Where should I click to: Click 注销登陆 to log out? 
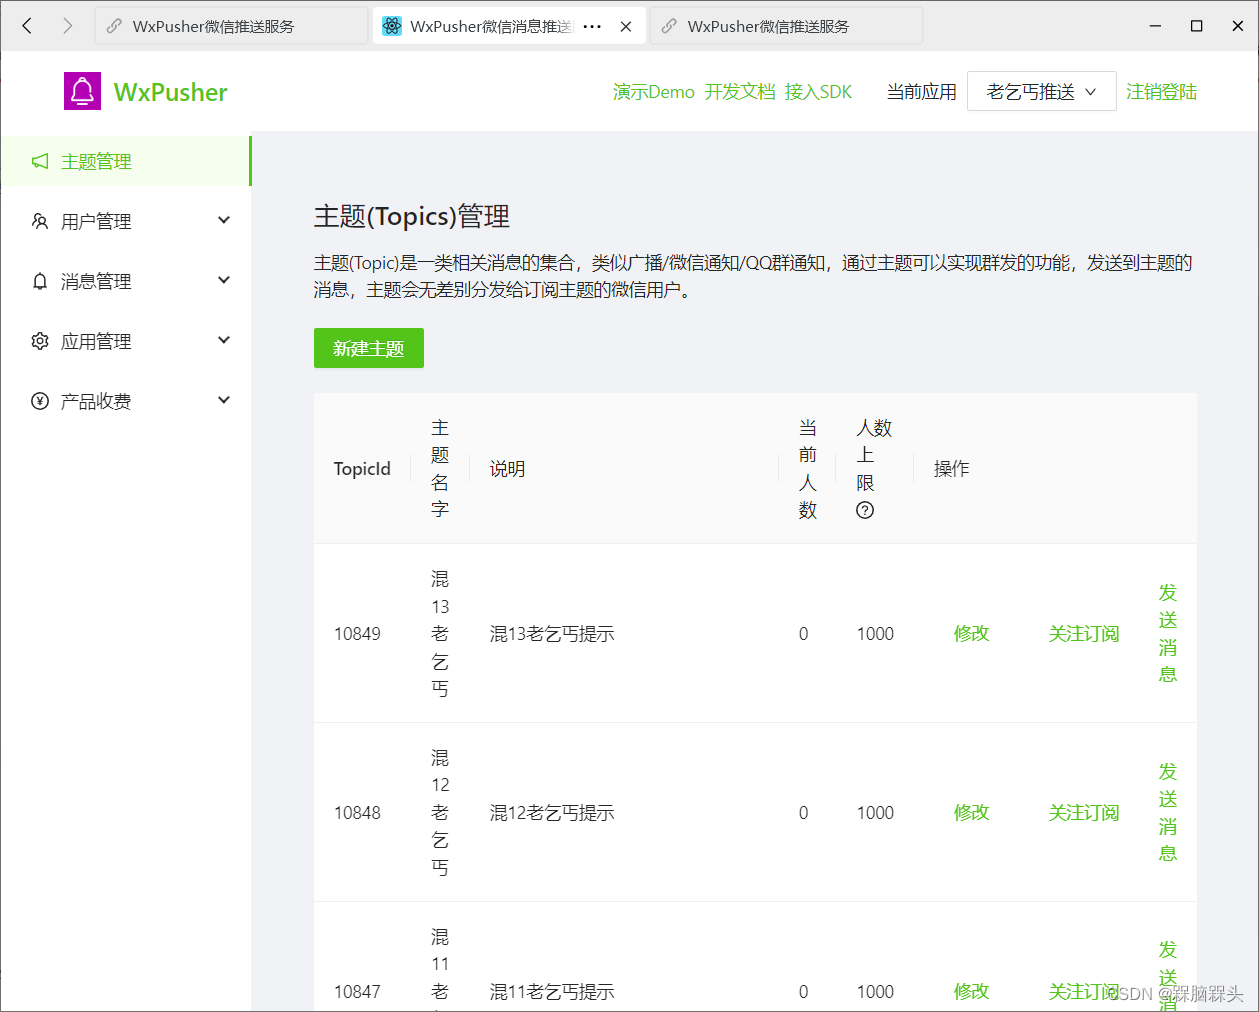[1161, 92]
